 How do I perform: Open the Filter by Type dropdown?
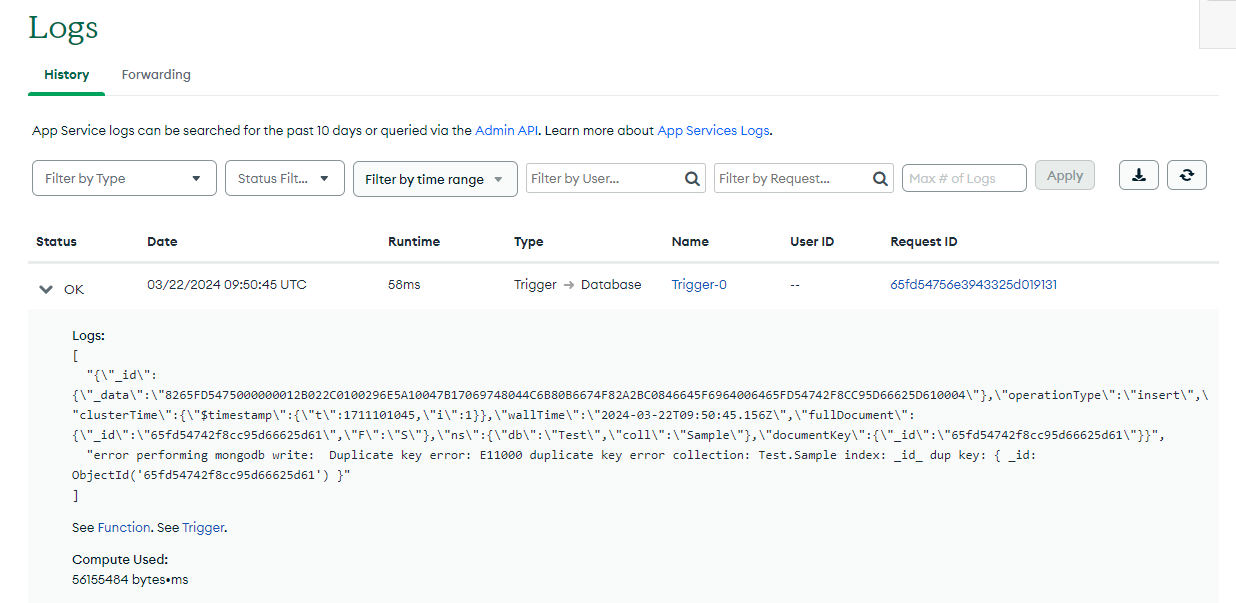pos(124,178)
